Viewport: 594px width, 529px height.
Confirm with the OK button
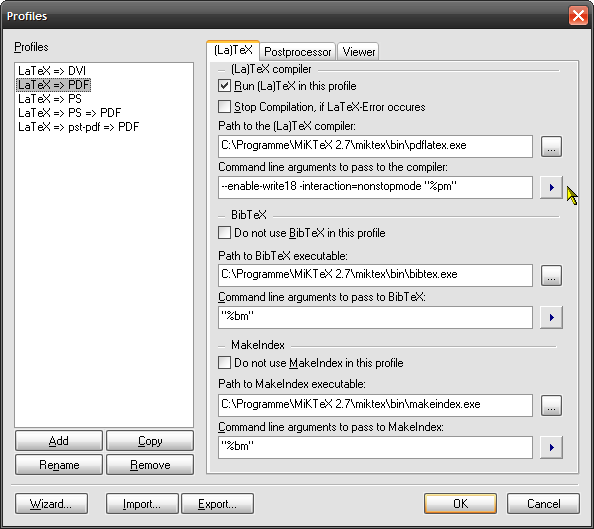pos(460,504)
